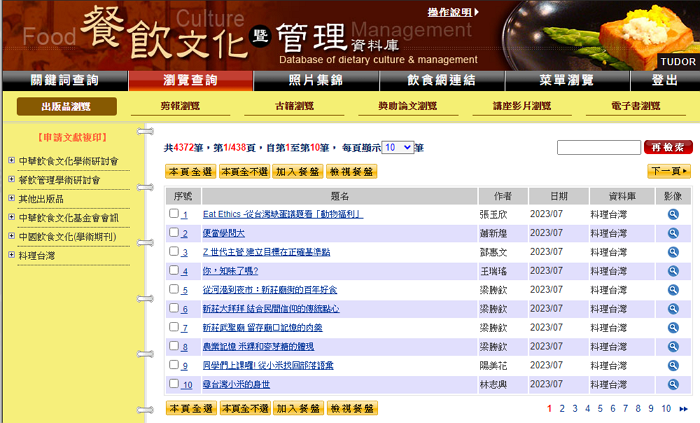
Task: Check the box for row 4
Action: tap(174, 270)
